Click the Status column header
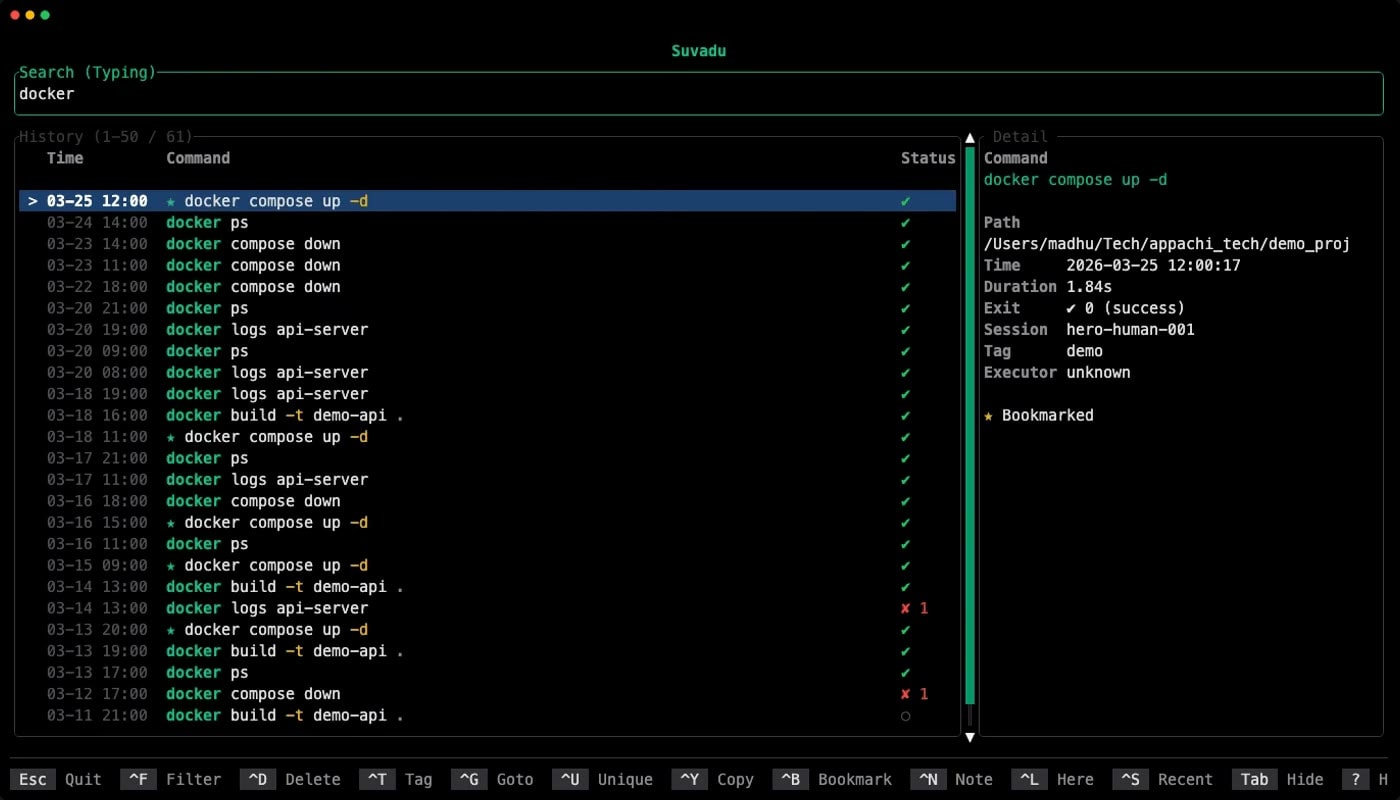 click(x=928, y=158)
